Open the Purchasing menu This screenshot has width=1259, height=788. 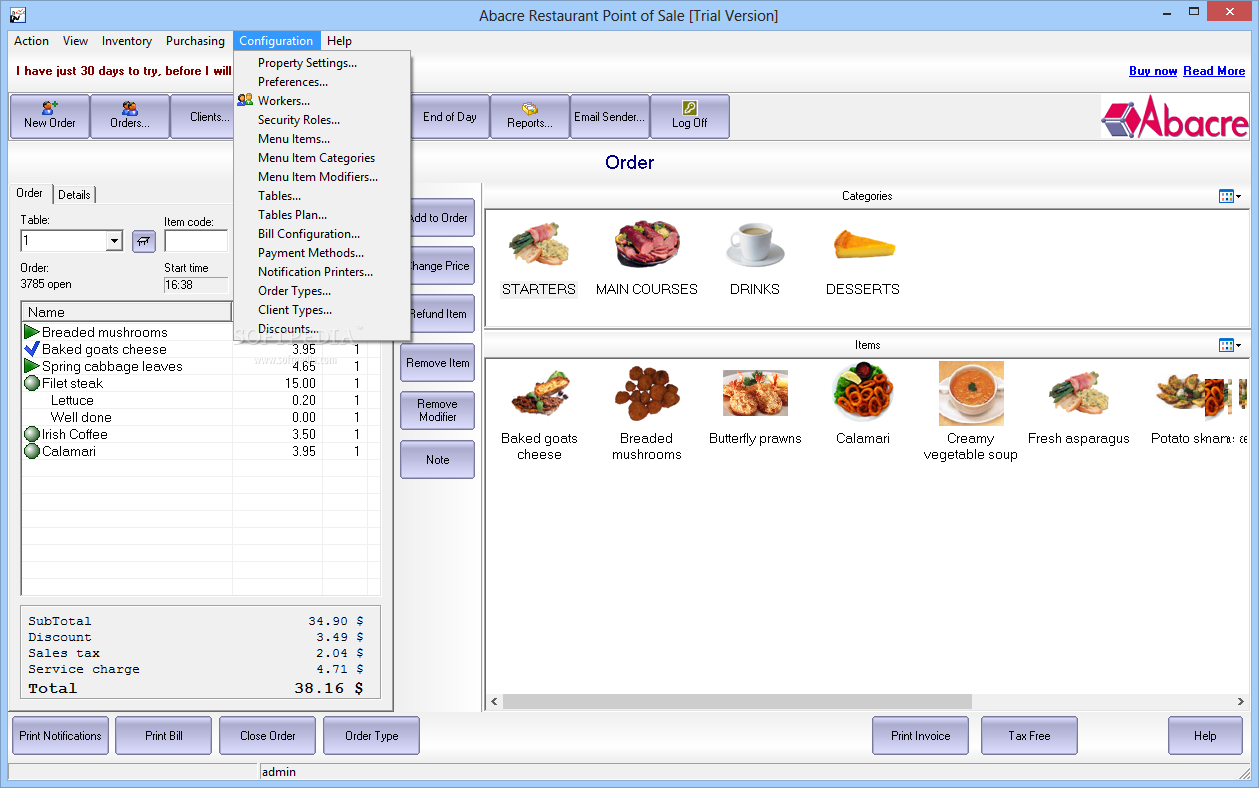pyautogui.click(x=195, y=41)
